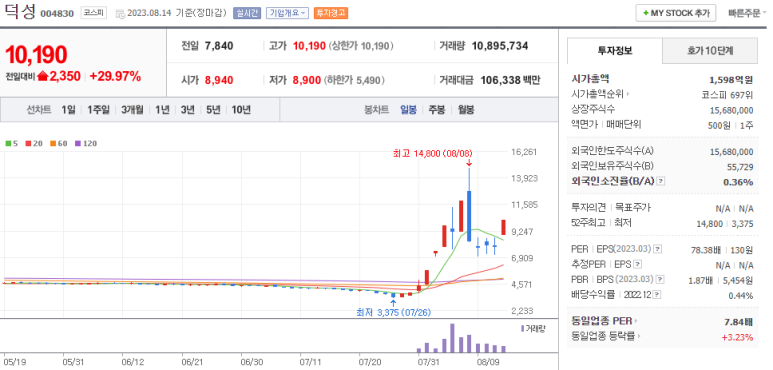
Task: Click the 액면가 매매단위 value 500원 1주
Action: click(731, 125)
